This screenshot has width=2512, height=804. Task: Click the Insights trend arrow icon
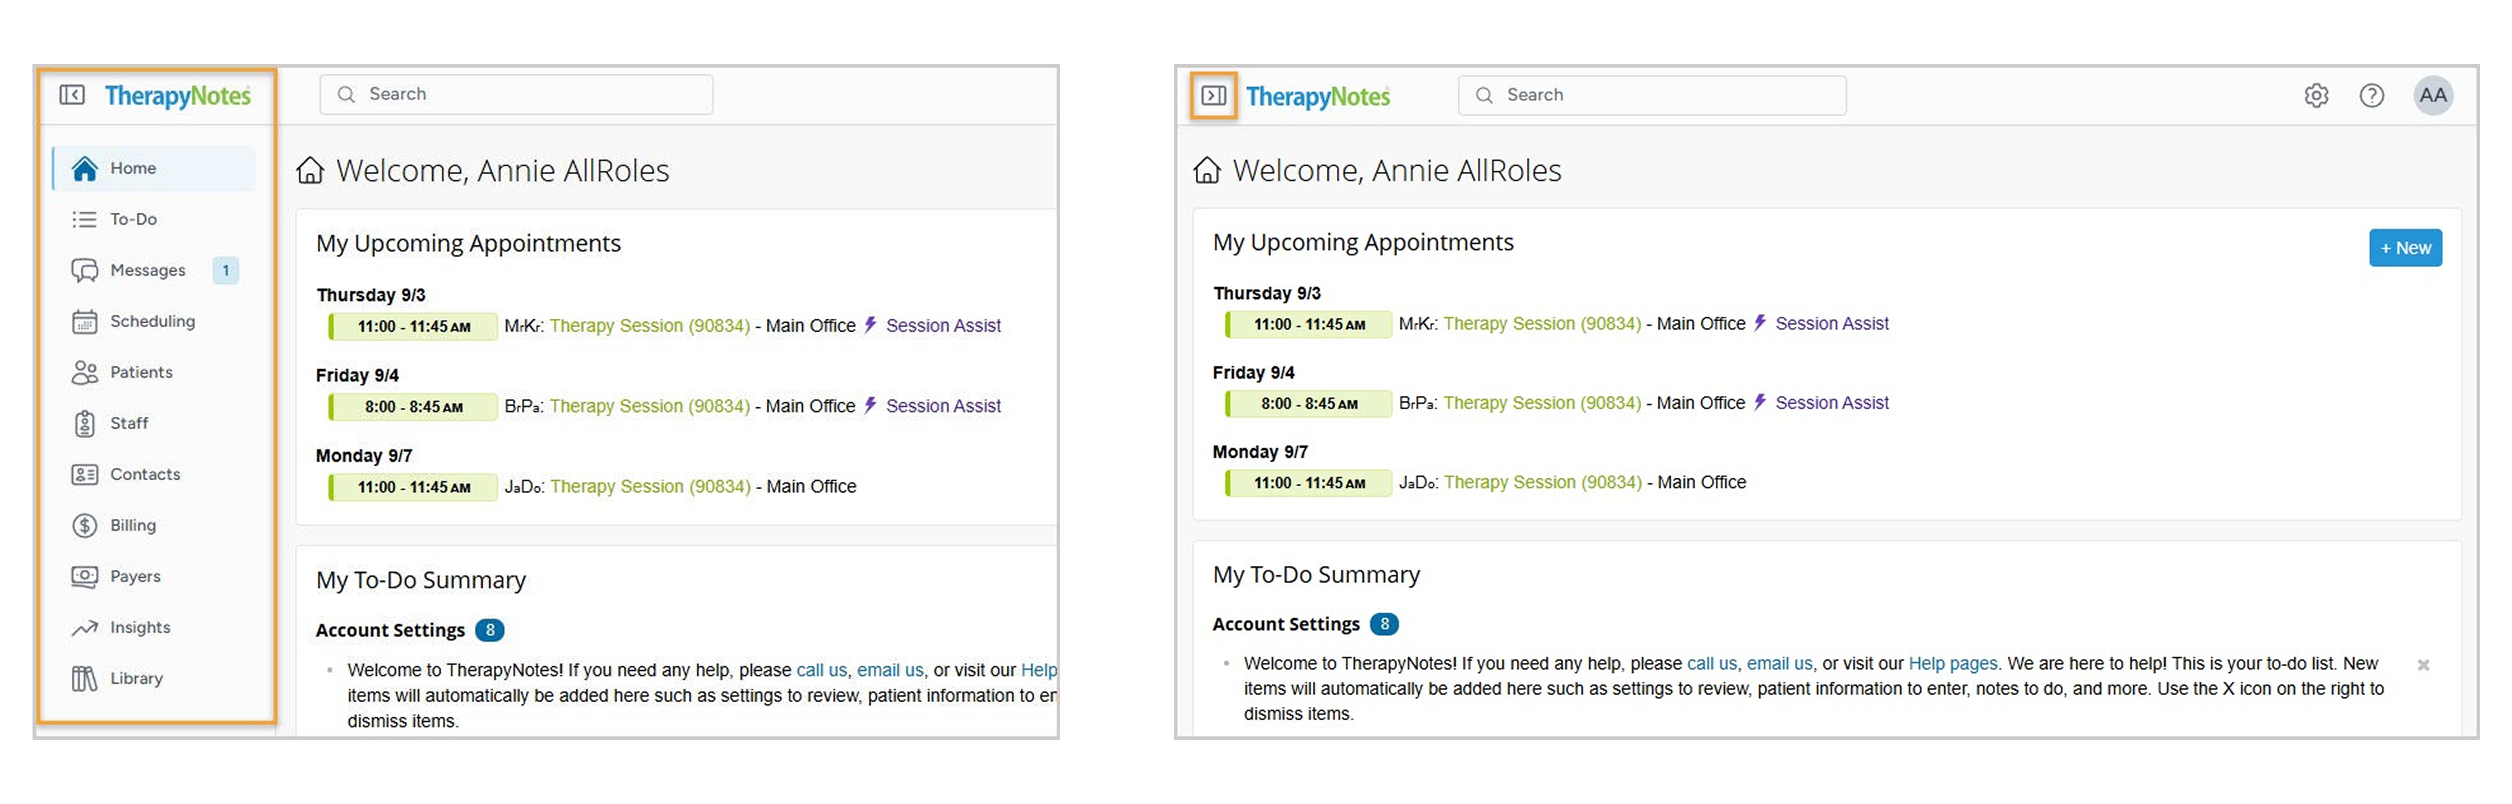pyautogui.click(x=85, y=627)
